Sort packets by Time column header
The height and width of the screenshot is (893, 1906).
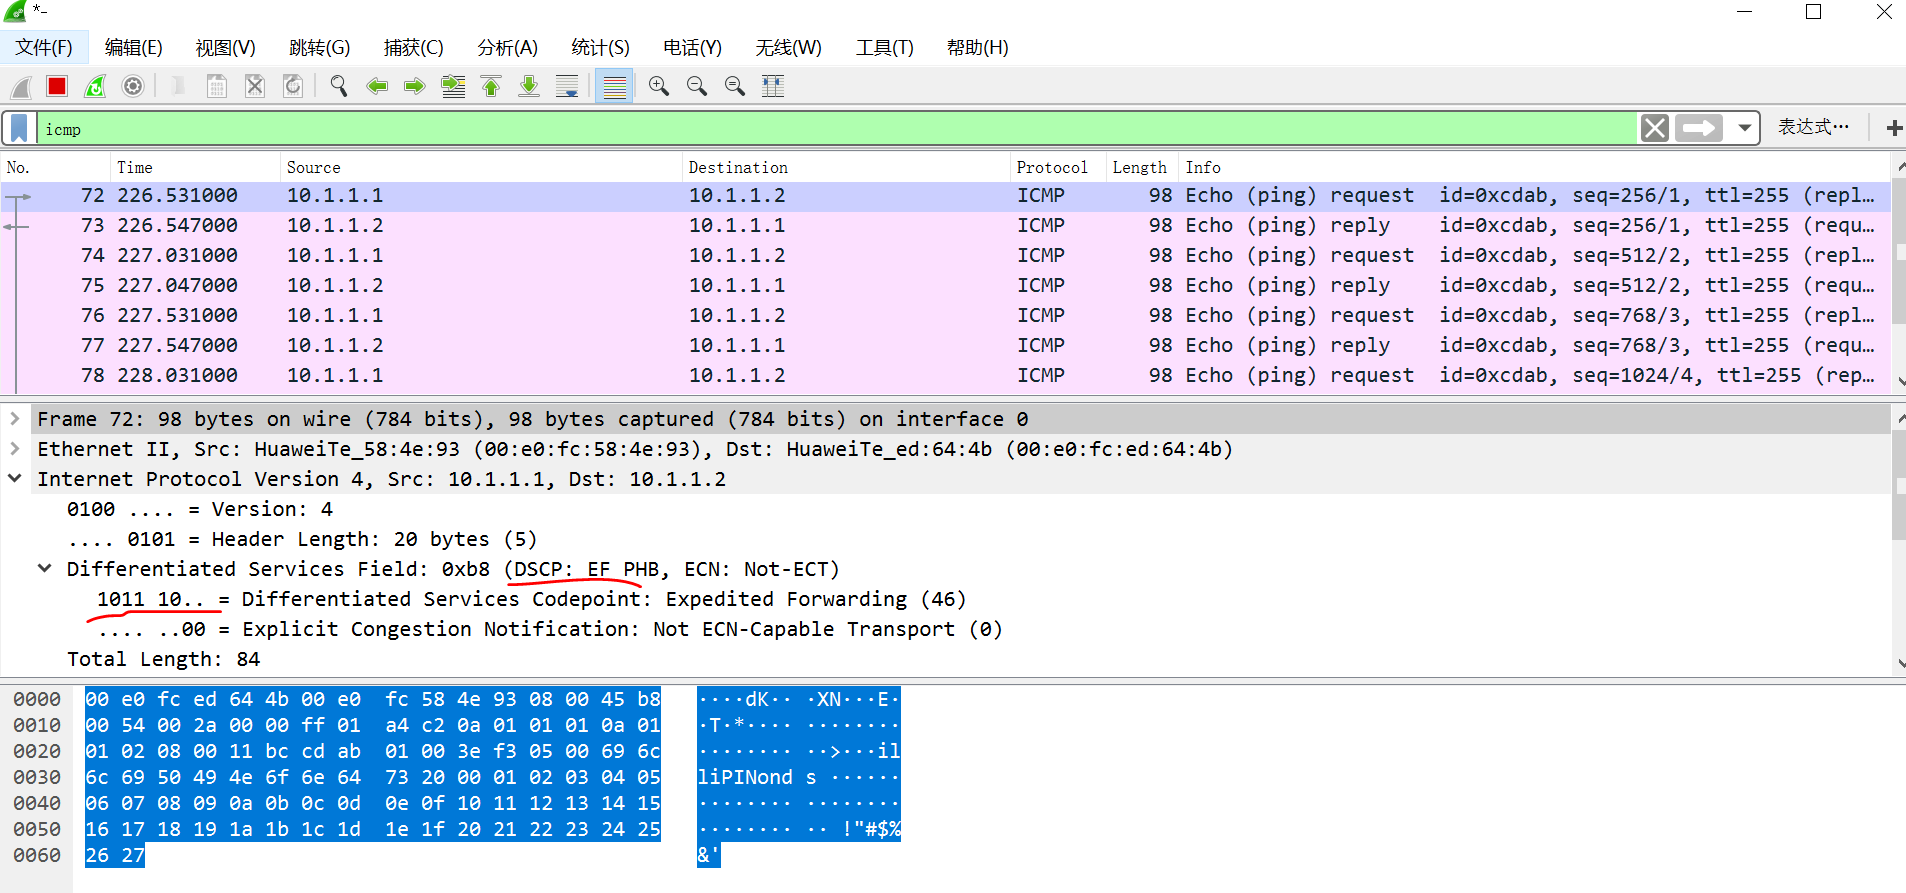point(195,167)
